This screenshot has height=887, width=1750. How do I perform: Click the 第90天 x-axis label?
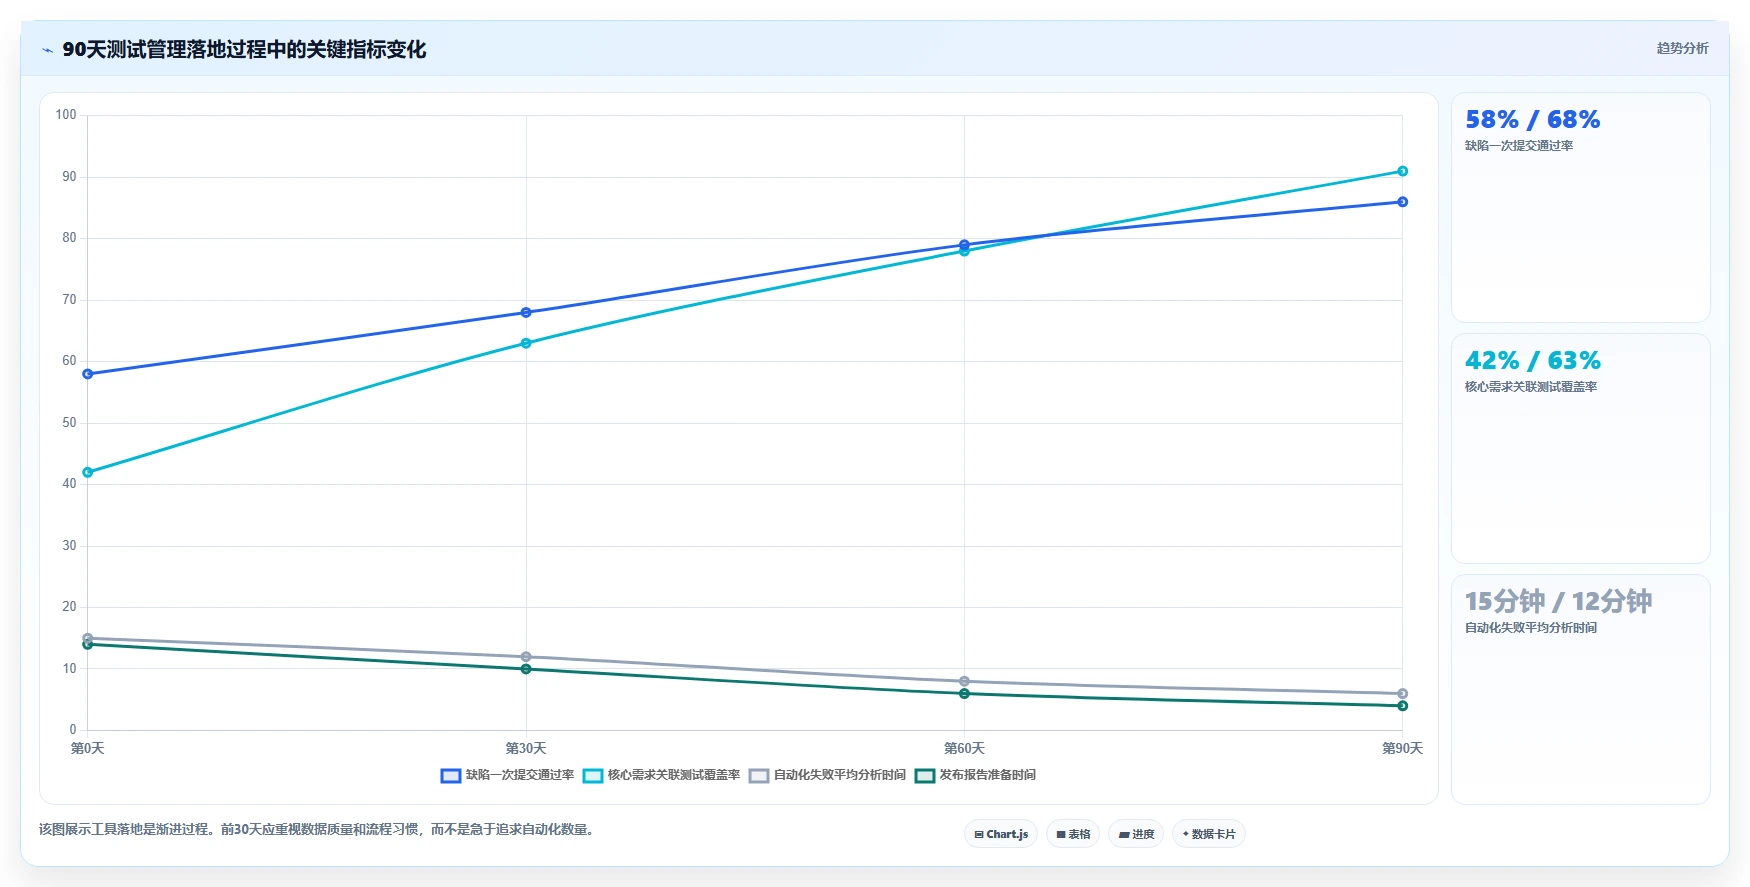click(x=1402, y=748)
